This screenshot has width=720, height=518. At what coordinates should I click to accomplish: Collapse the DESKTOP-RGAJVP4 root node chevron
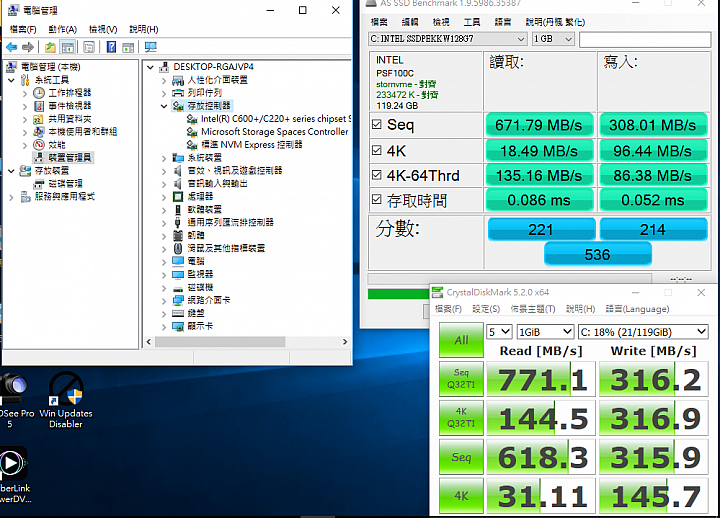[x=150, y=67]
